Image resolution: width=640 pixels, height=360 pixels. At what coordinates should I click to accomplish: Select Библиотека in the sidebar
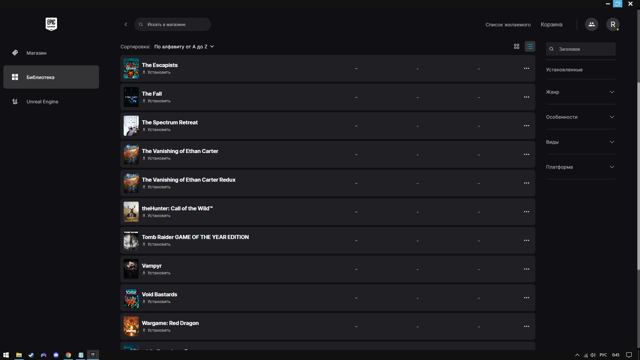(x=51, y=77)
